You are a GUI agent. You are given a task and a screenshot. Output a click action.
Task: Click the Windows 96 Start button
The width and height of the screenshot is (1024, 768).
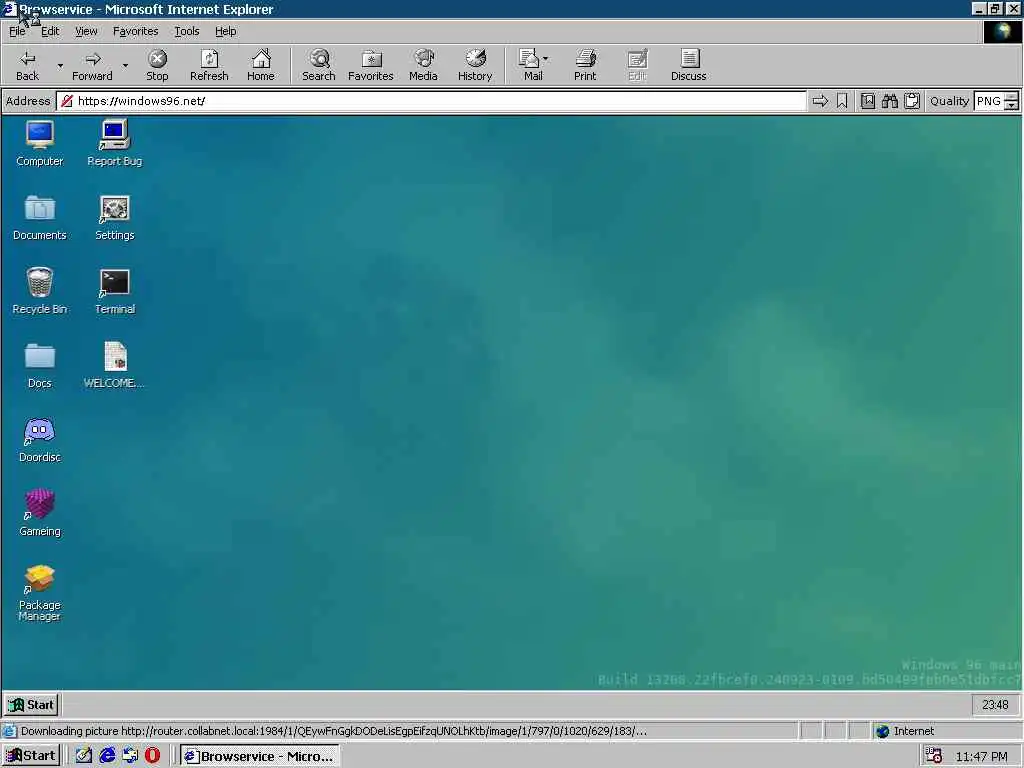tap(32, 705)
